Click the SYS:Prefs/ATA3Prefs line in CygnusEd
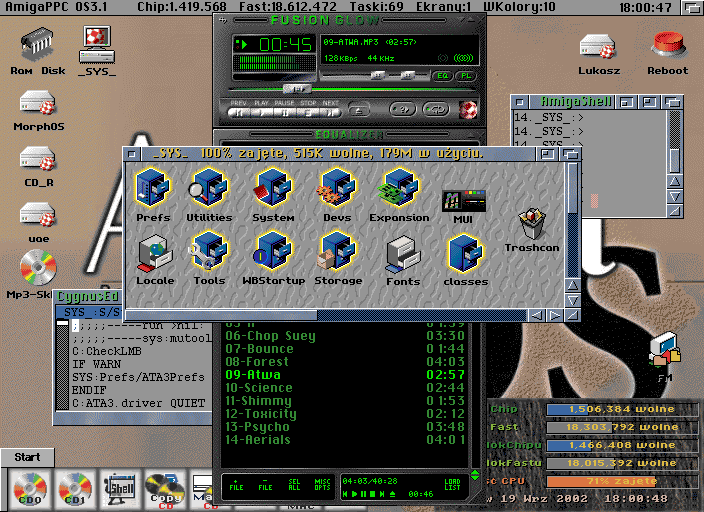704x512 pixels. click(138, 377)
